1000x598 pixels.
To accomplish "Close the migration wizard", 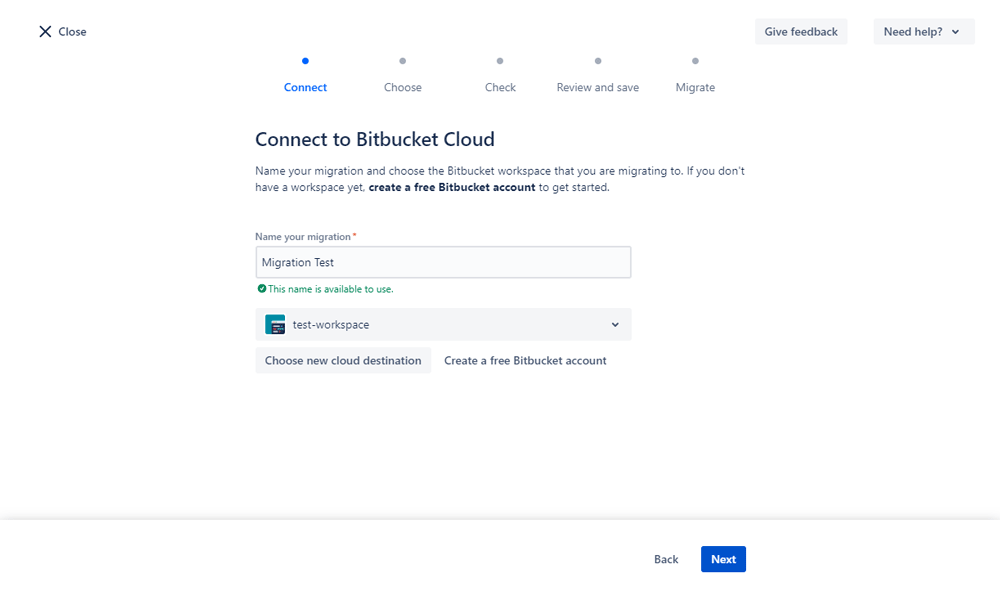I will tap(62, 32).
